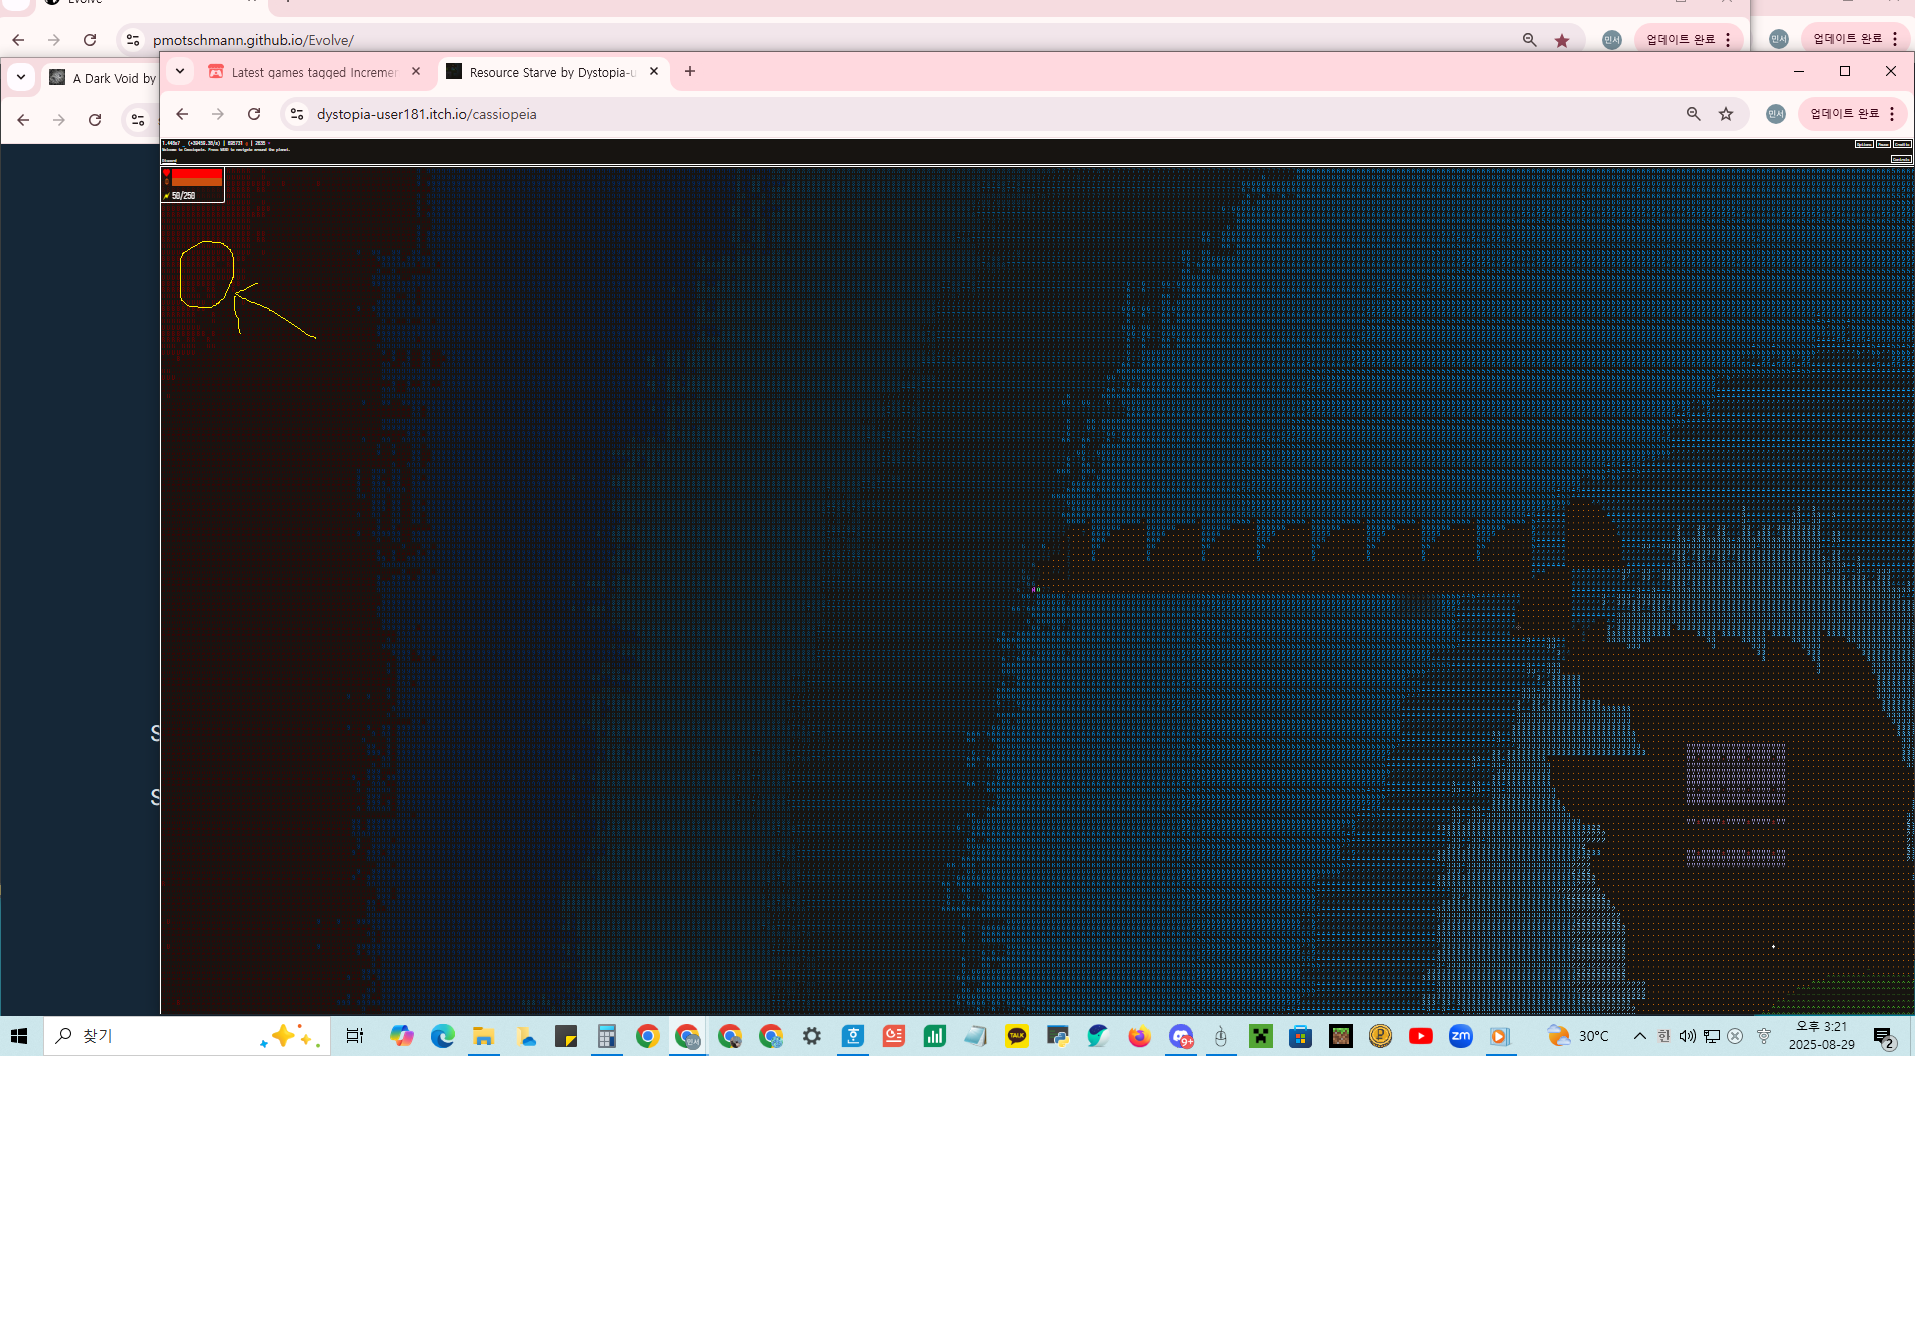Launch YouTube from the taskbar

pyautogui.click(x=1420, y=1036)
